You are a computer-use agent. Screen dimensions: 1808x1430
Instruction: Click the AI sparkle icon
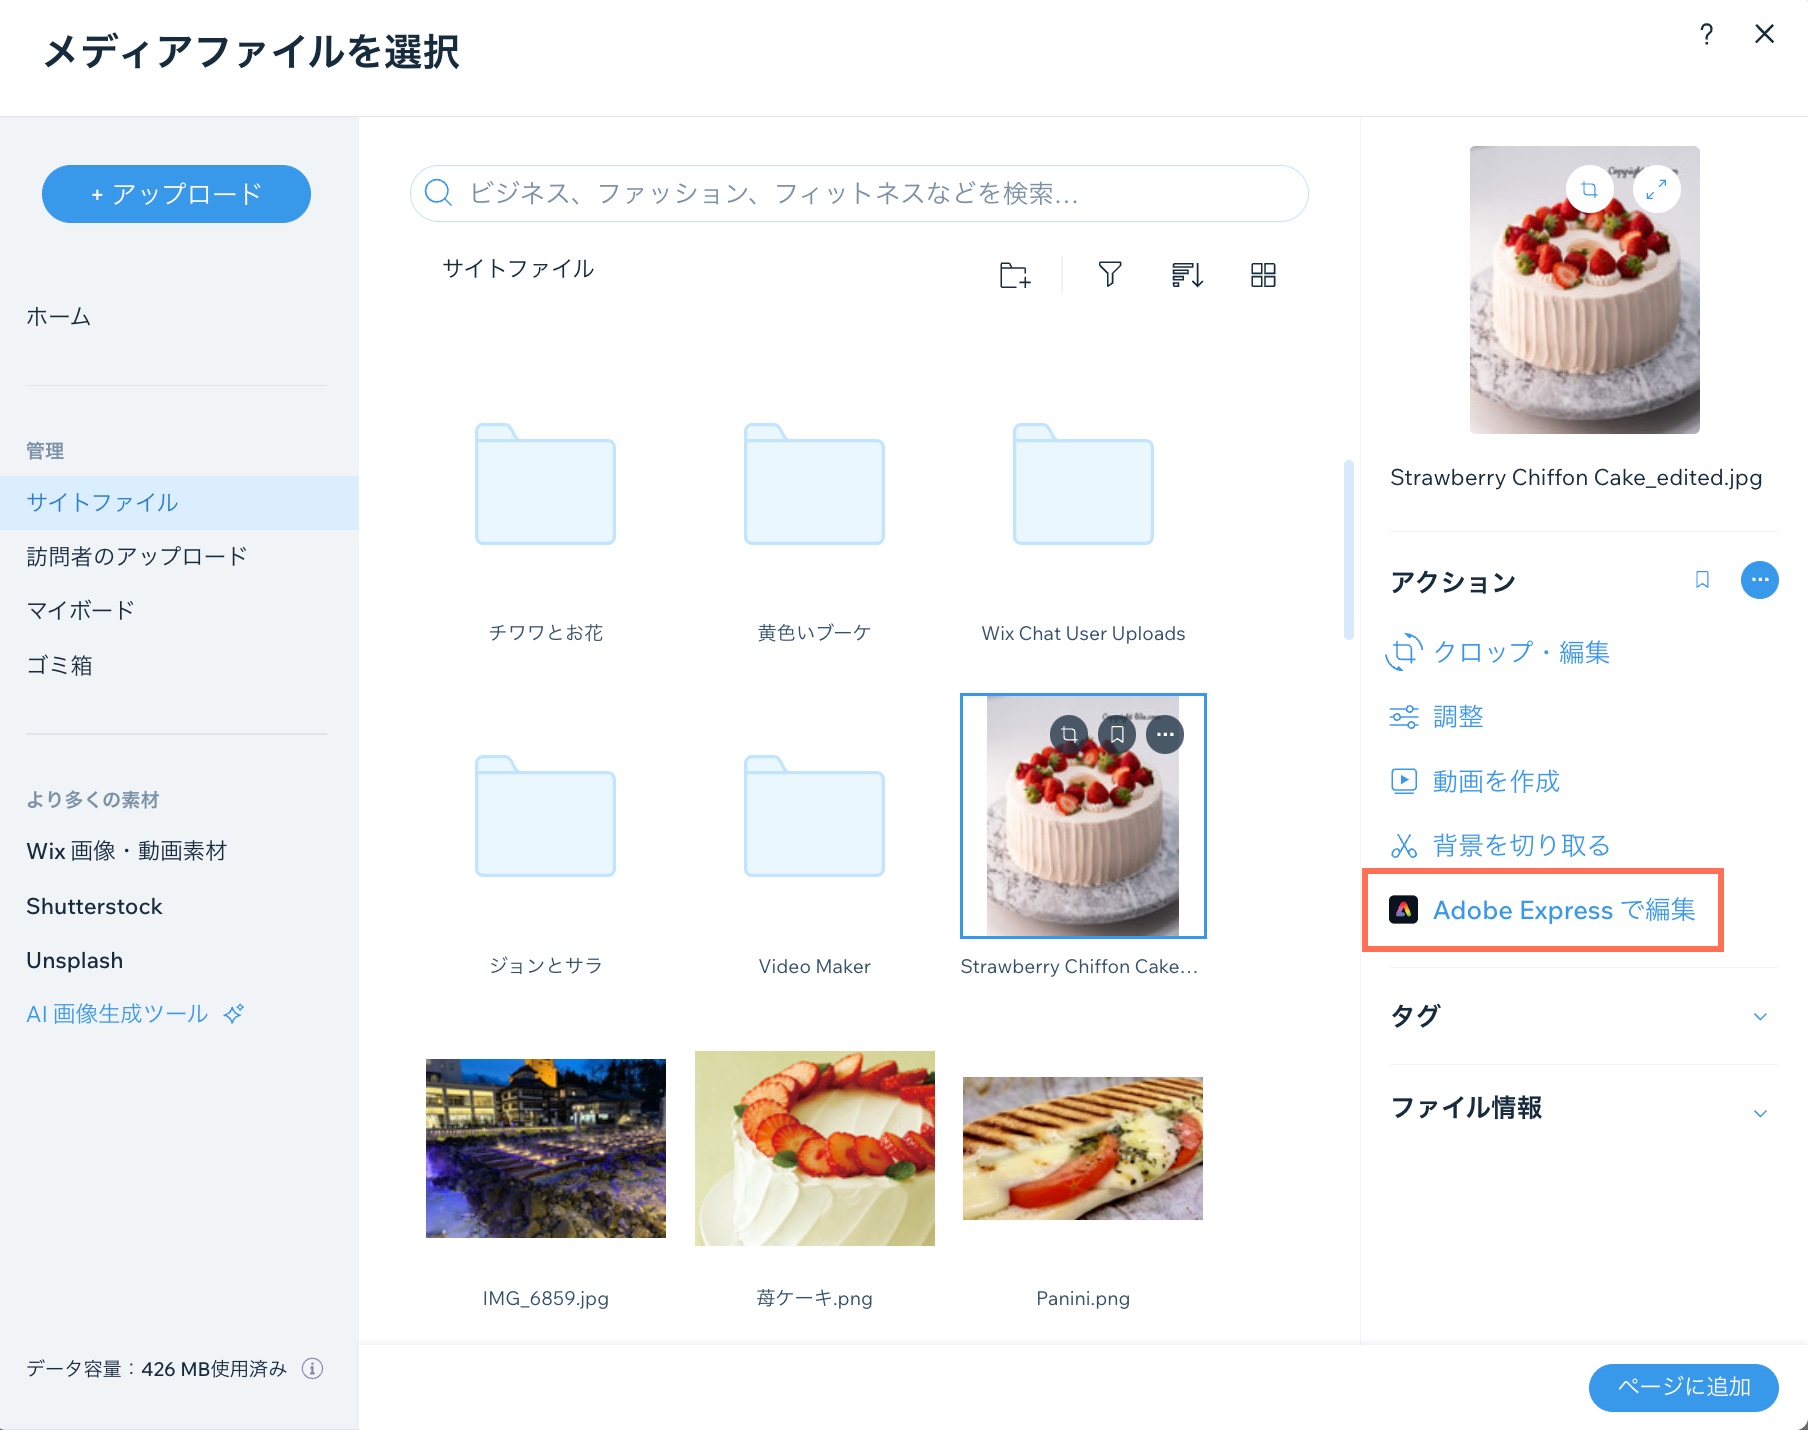(x=234, y=1014)
